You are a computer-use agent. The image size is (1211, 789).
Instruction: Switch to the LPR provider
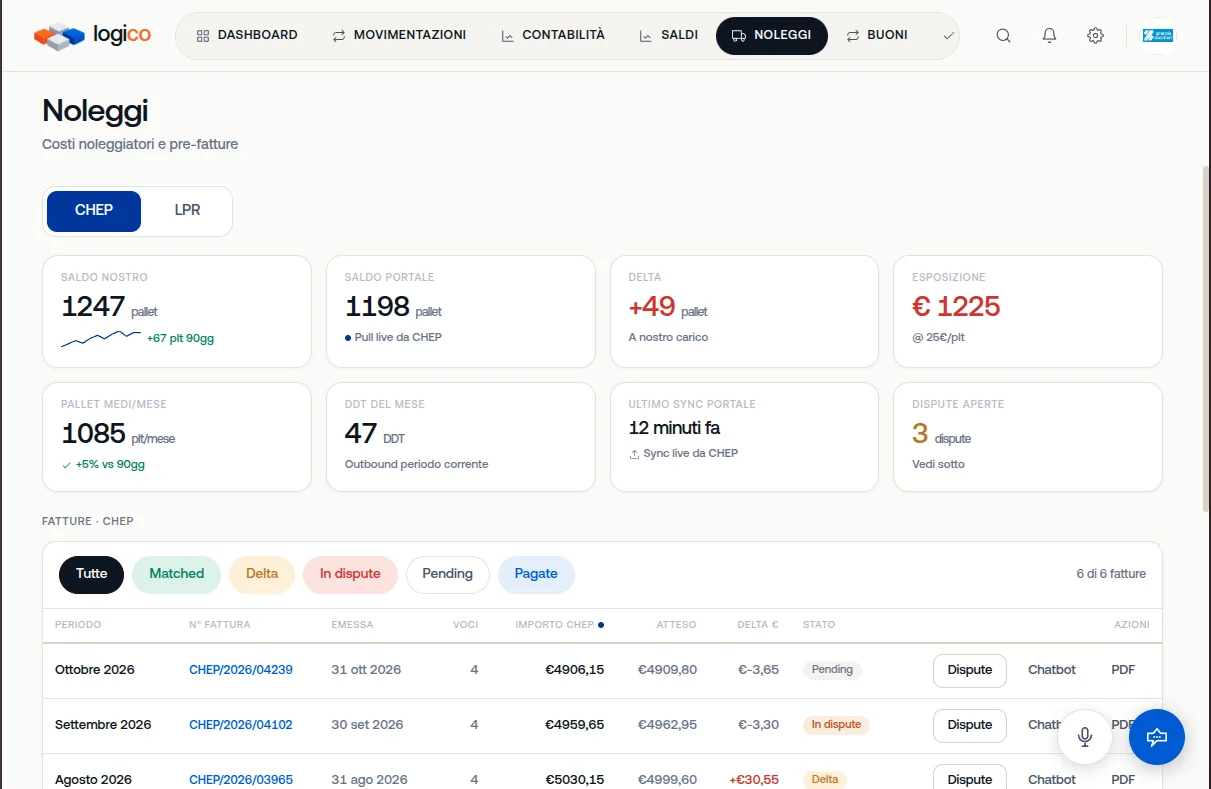187,211
